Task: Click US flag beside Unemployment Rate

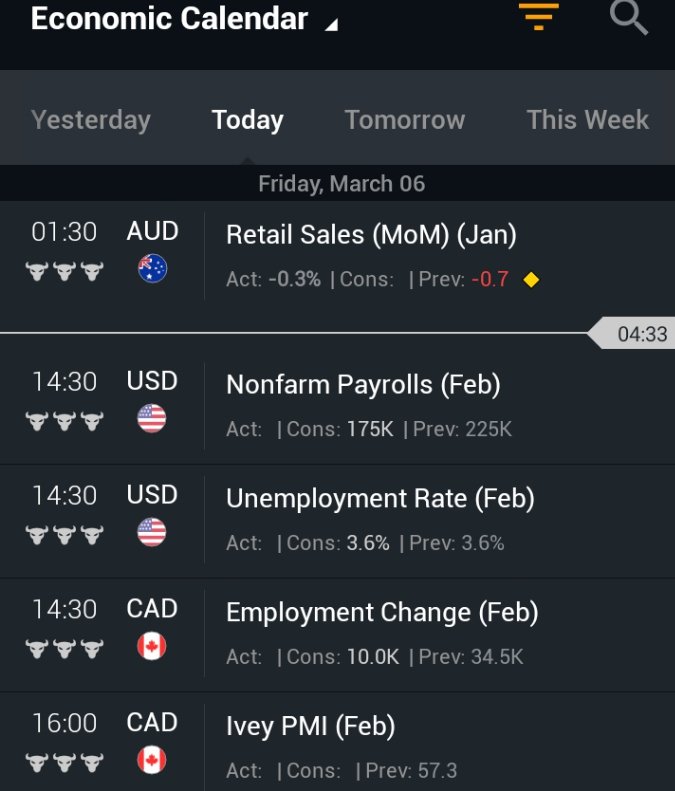Action: pos(152,532)
